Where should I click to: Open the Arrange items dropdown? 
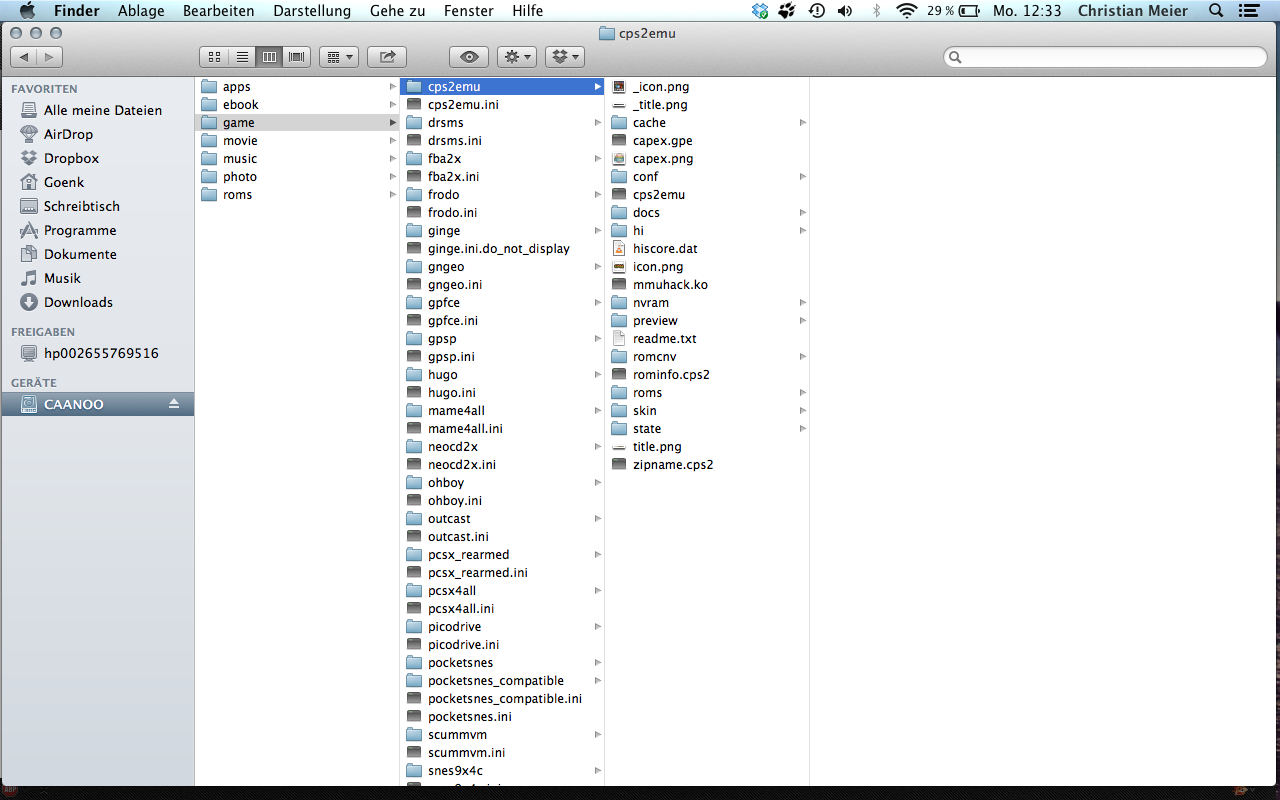(339, 57)
